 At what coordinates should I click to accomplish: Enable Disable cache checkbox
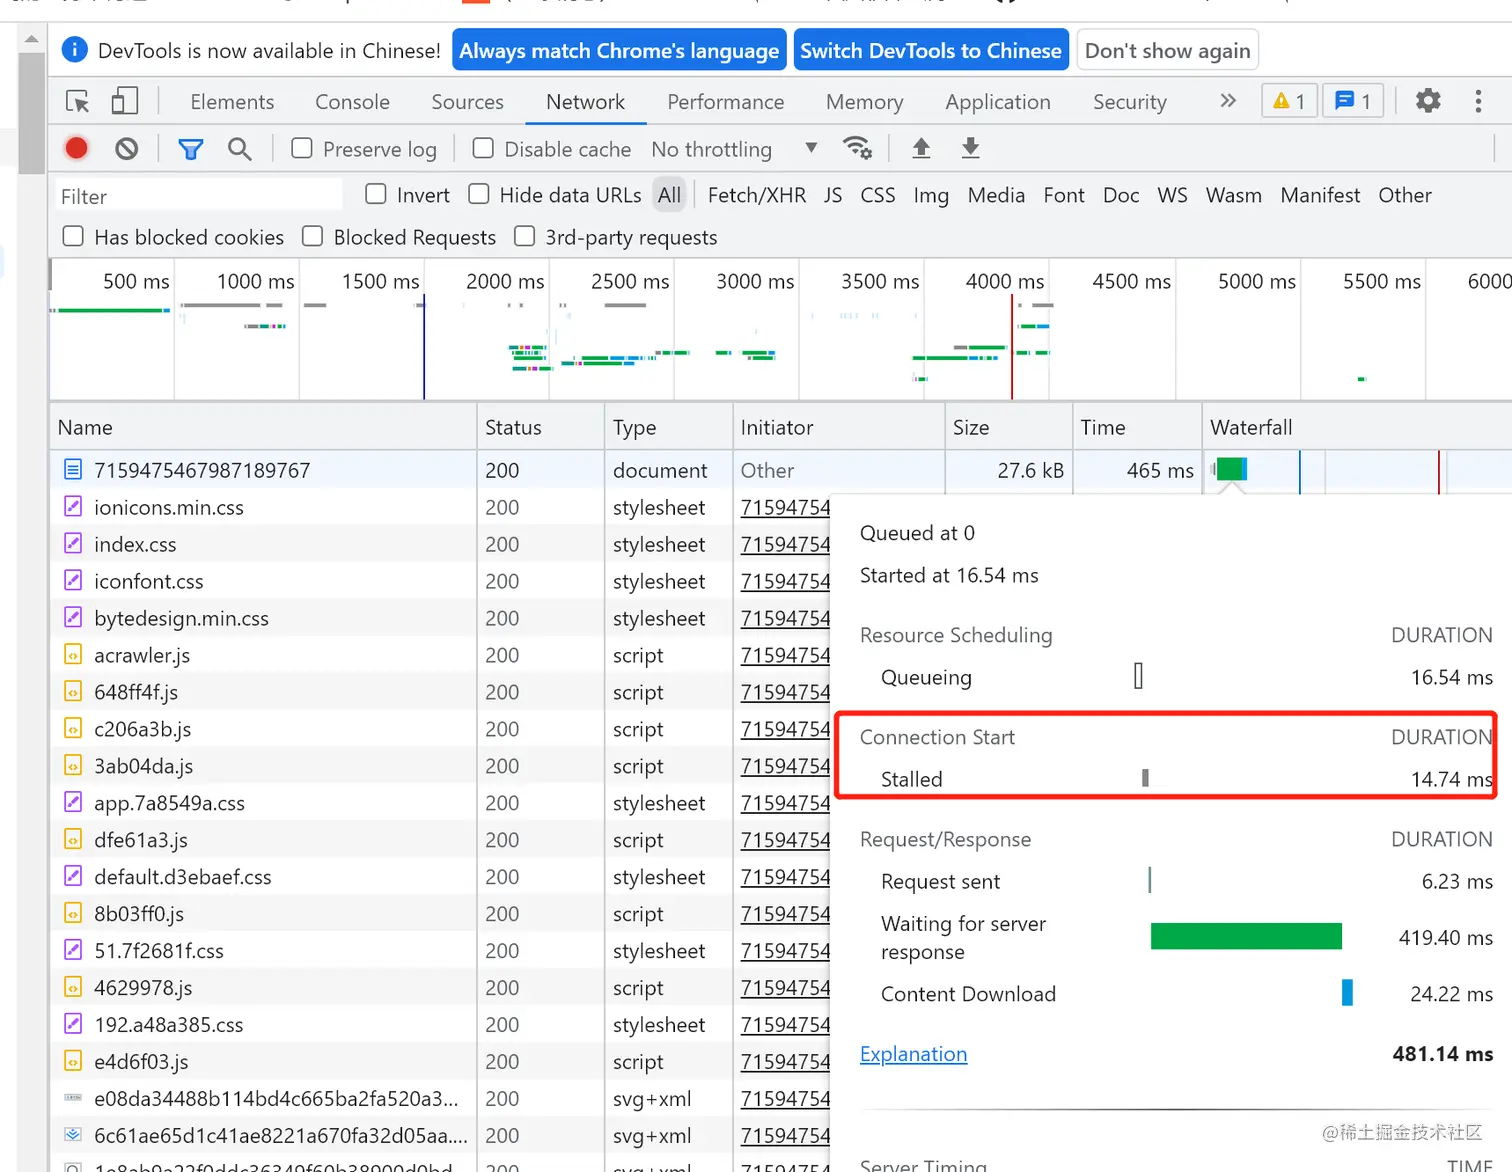coord(483,148)
